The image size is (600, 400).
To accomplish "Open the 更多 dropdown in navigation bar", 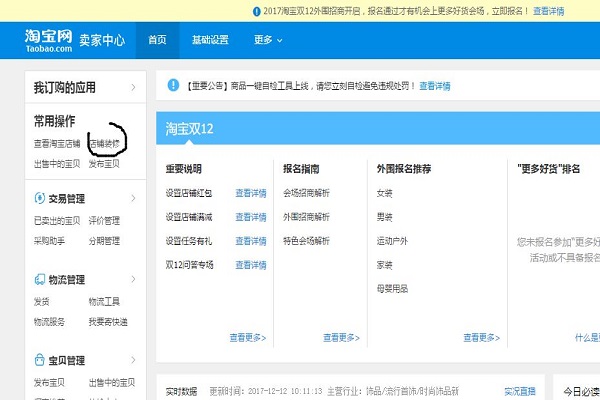I will tap(268, 40).
